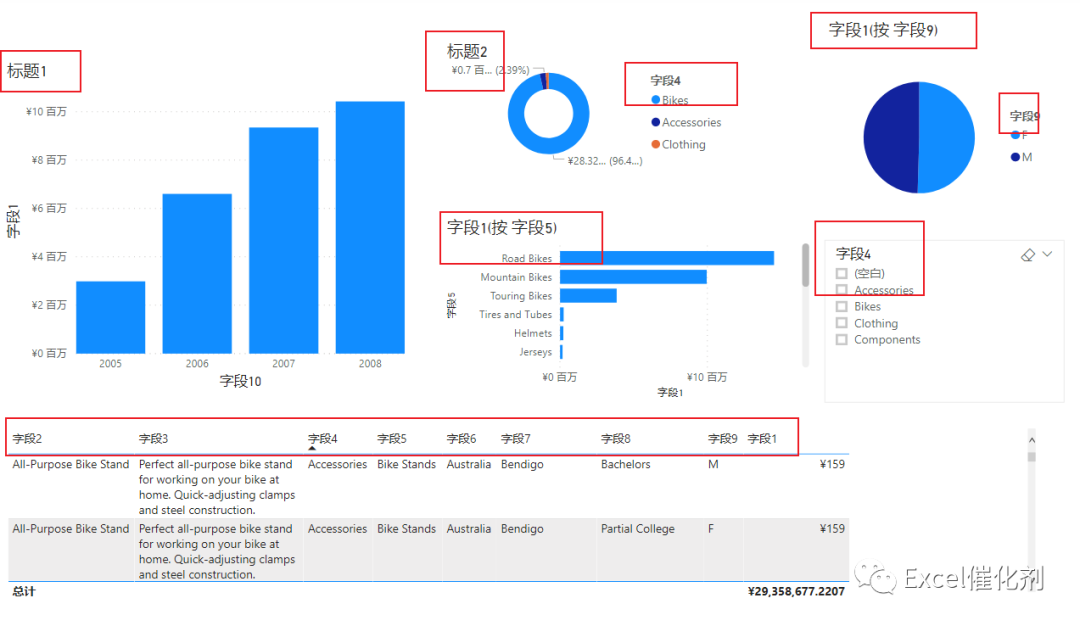Viewport: 1080px width, 626px height.
Task: Sort table by 字段3 column header
Action: tap(154, 439)
